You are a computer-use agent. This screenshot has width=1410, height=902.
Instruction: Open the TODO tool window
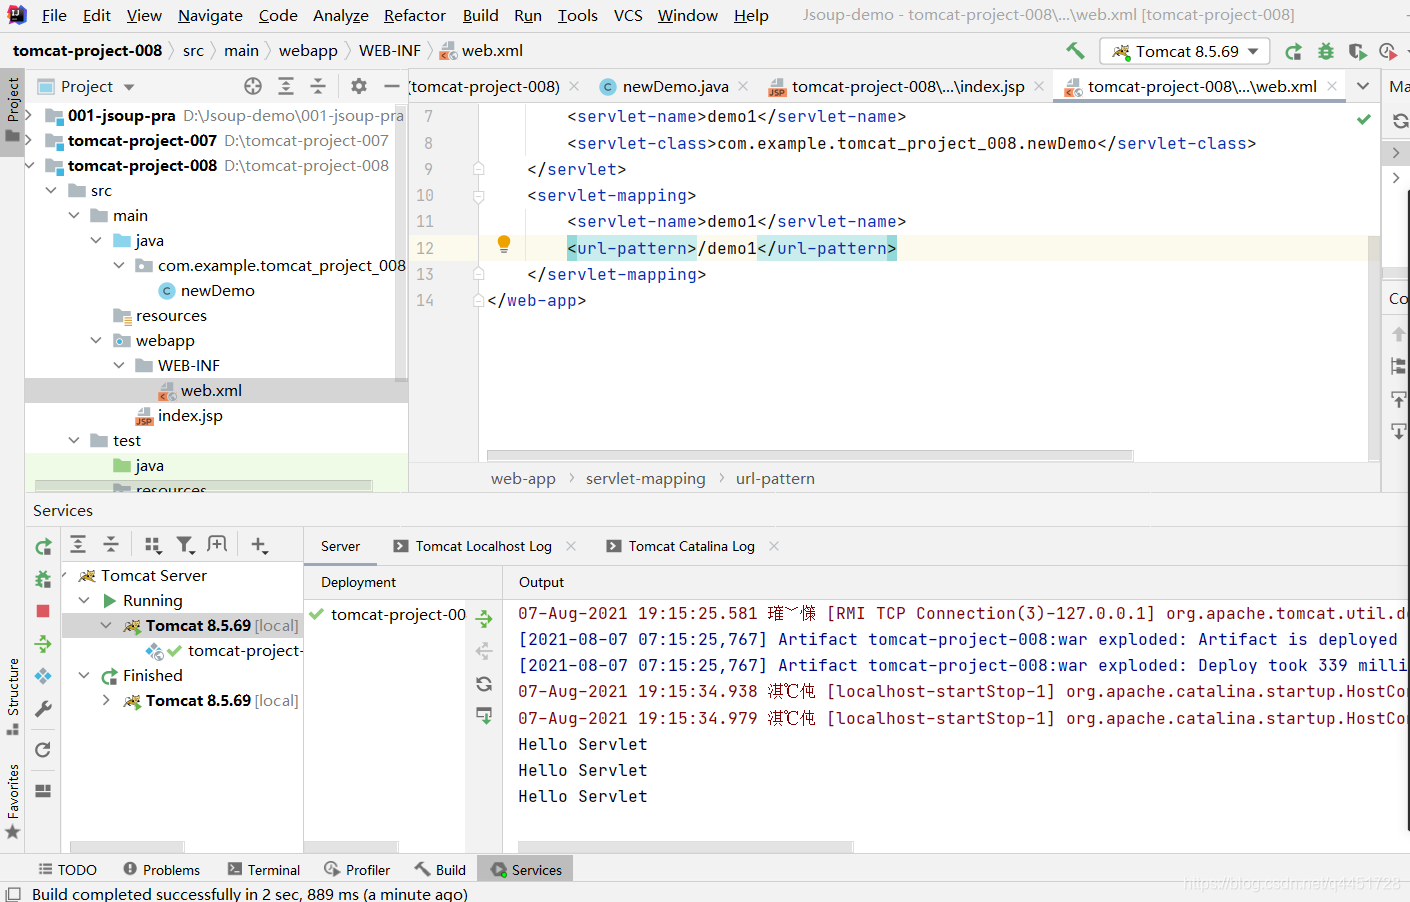pos(67,870)
